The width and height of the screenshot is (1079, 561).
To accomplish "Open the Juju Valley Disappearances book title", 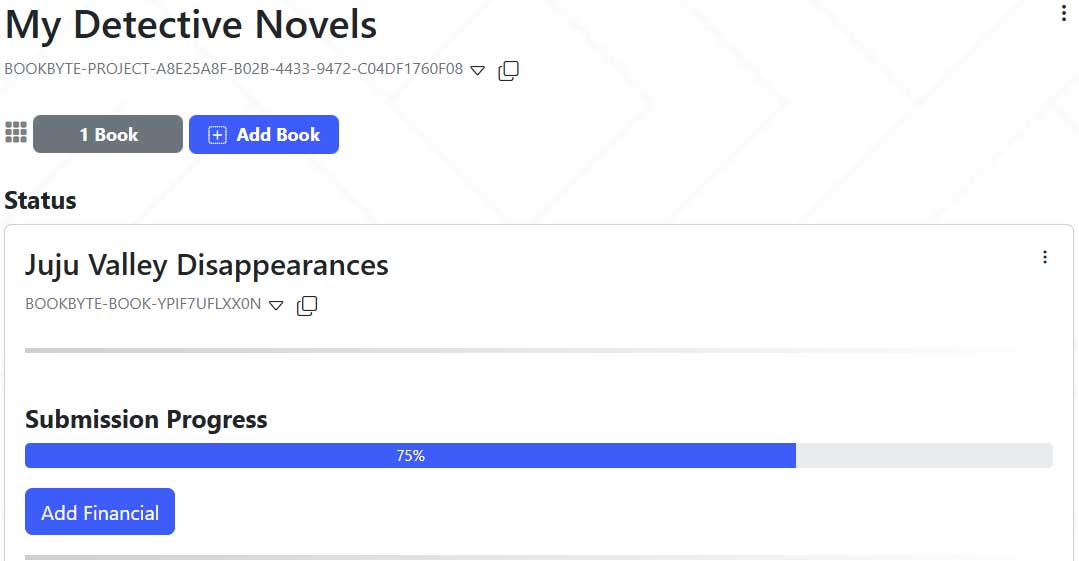I will (207, 265).
